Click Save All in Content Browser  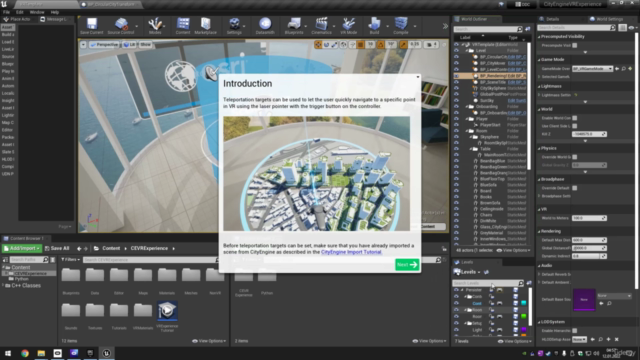(x=57, y=248)
